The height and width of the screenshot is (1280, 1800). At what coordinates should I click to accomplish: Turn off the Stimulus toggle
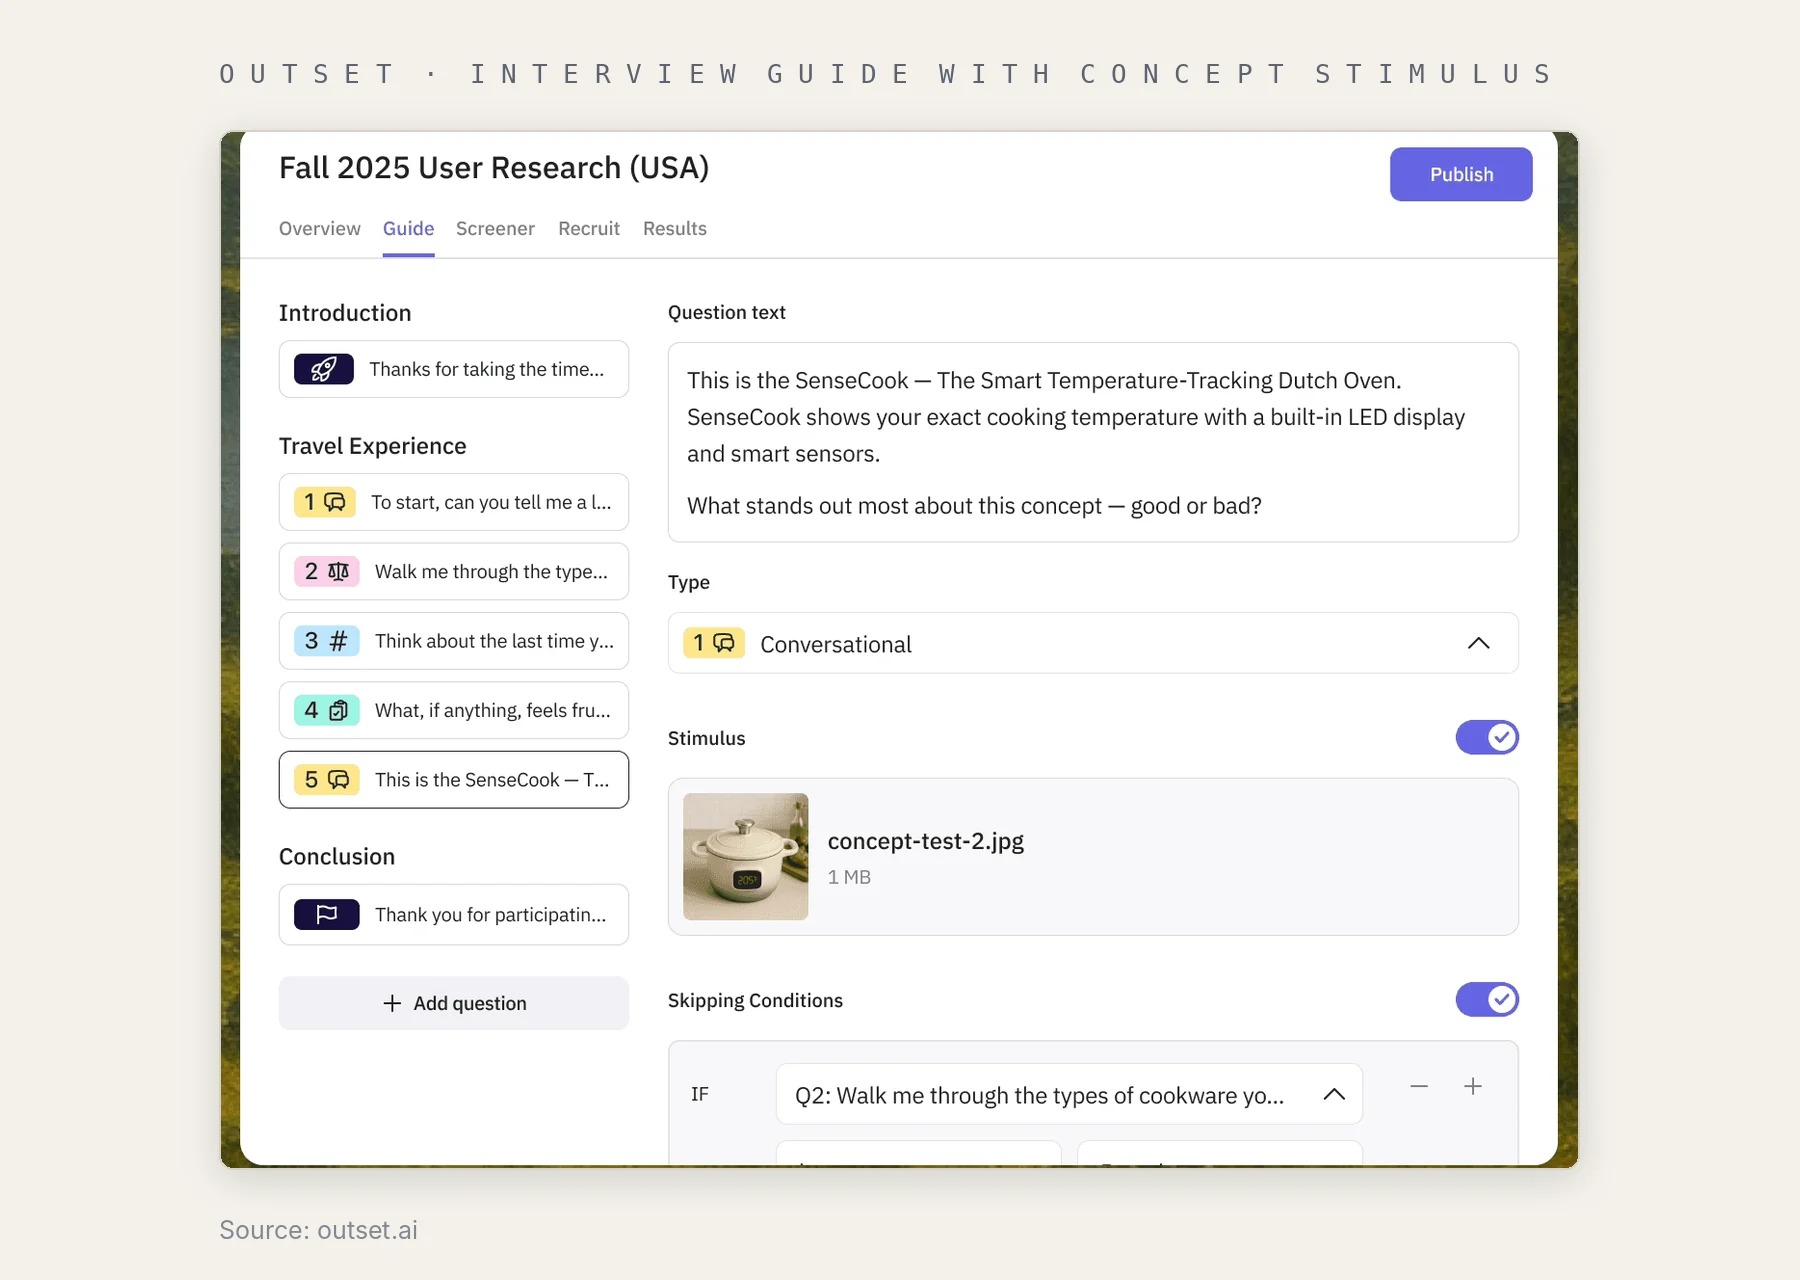(x=1487, y=737)
